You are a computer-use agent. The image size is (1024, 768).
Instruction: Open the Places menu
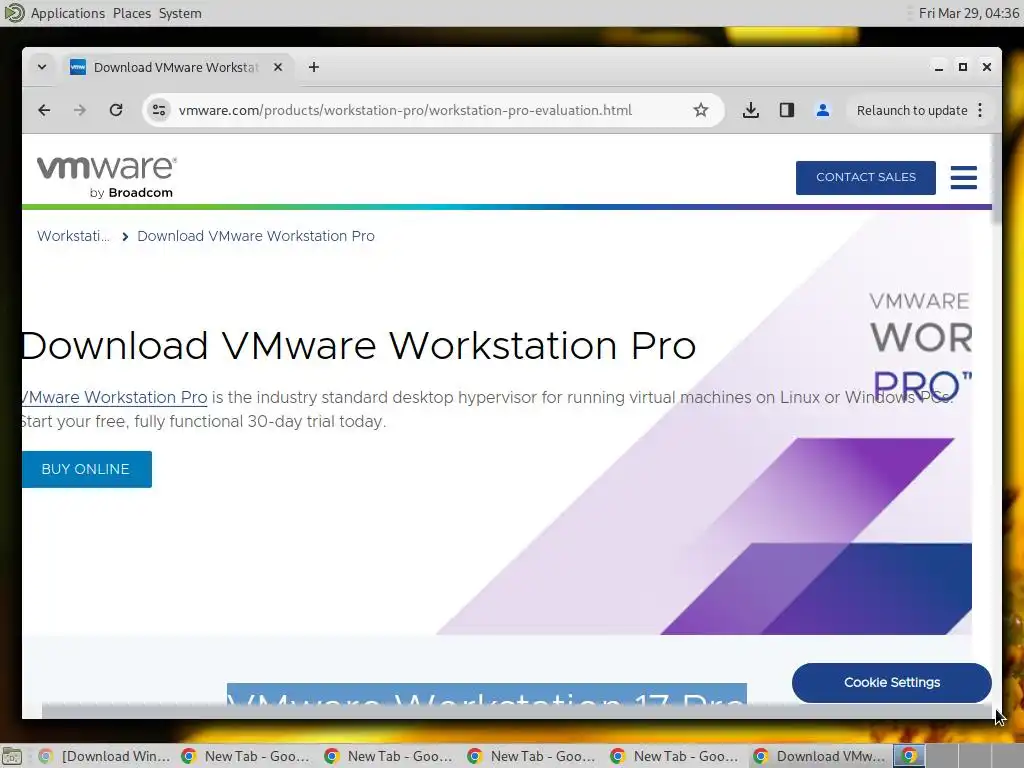(132, 13)
